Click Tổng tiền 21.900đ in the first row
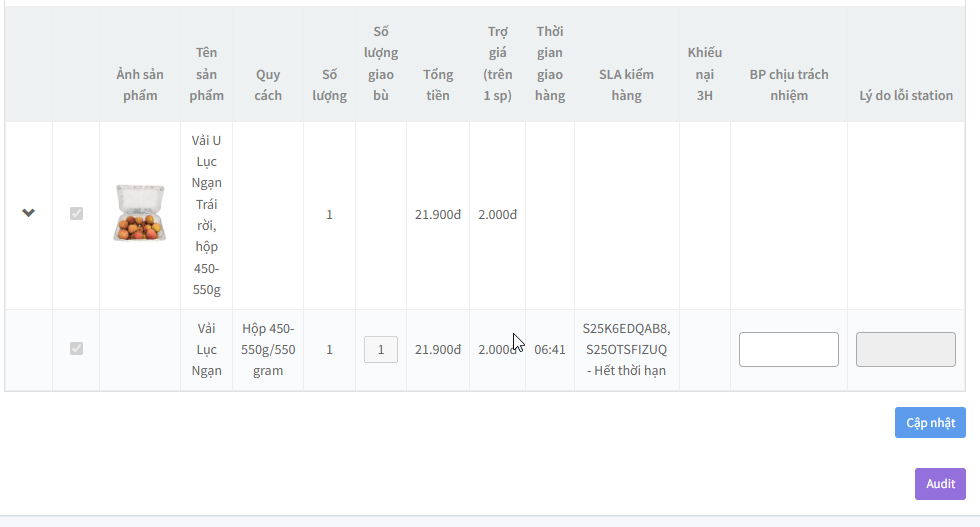 [x=438, y=214]
